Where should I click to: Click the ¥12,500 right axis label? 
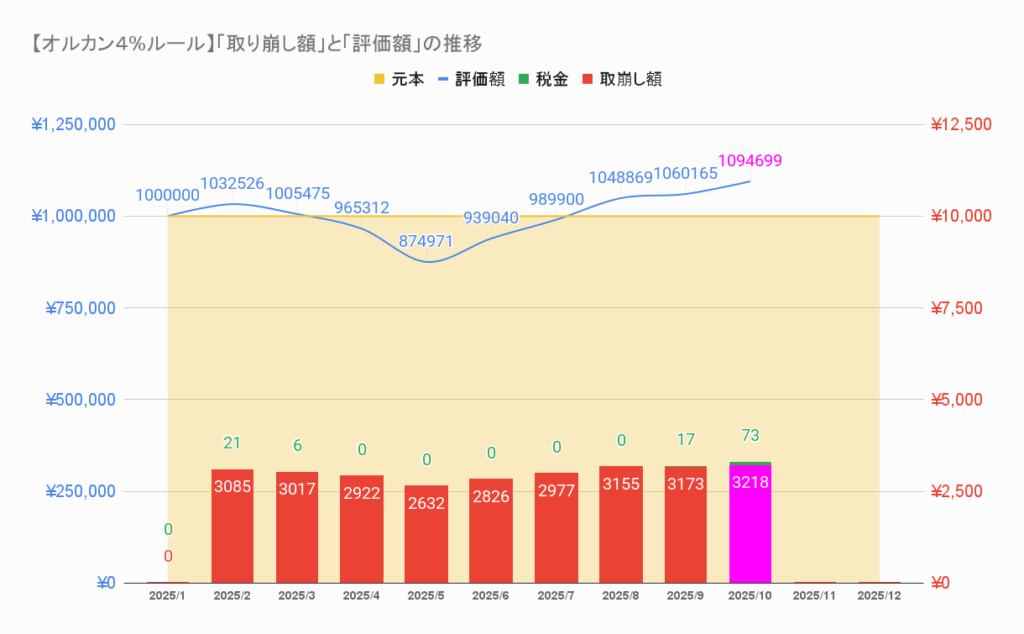pyautogui.click(x=960, y=125)
